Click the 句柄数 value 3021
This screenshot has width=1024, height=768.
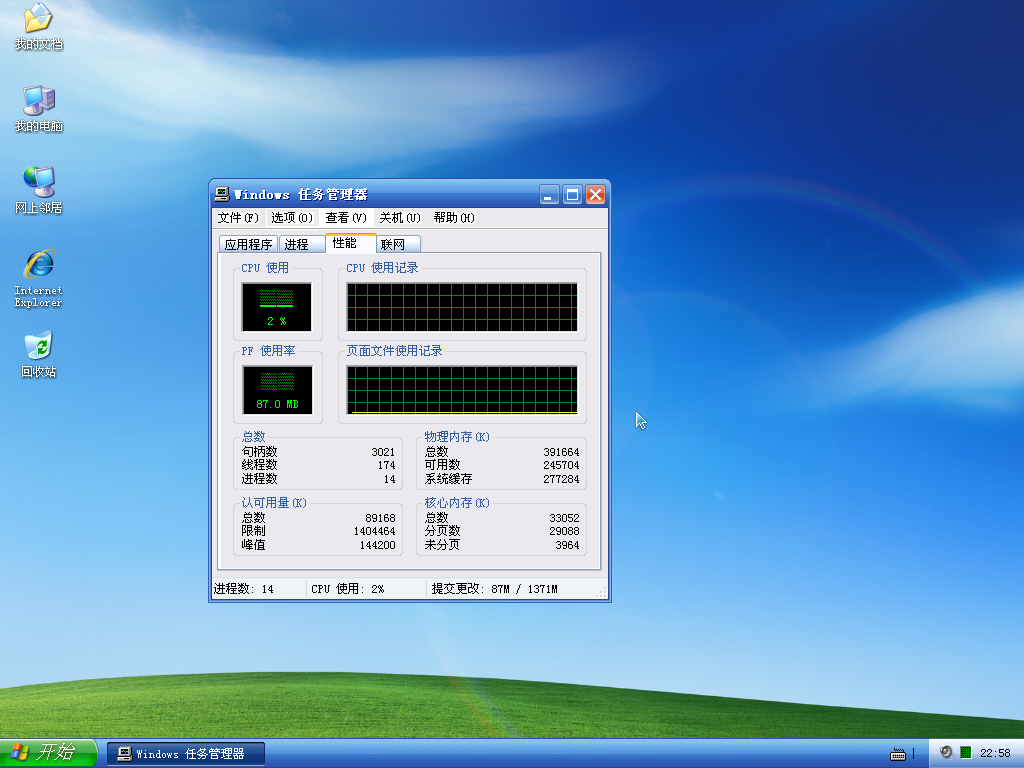383,452
